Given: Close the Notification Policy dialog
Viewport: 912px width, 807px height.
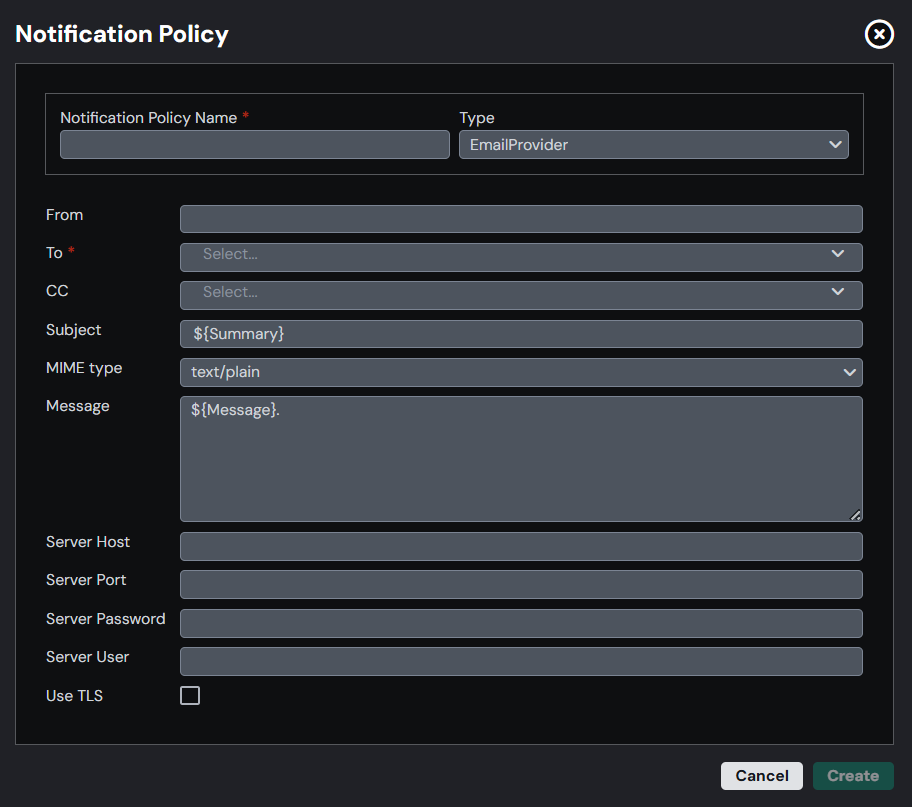Looking at the screenshot, I should [x=879, y=34].
